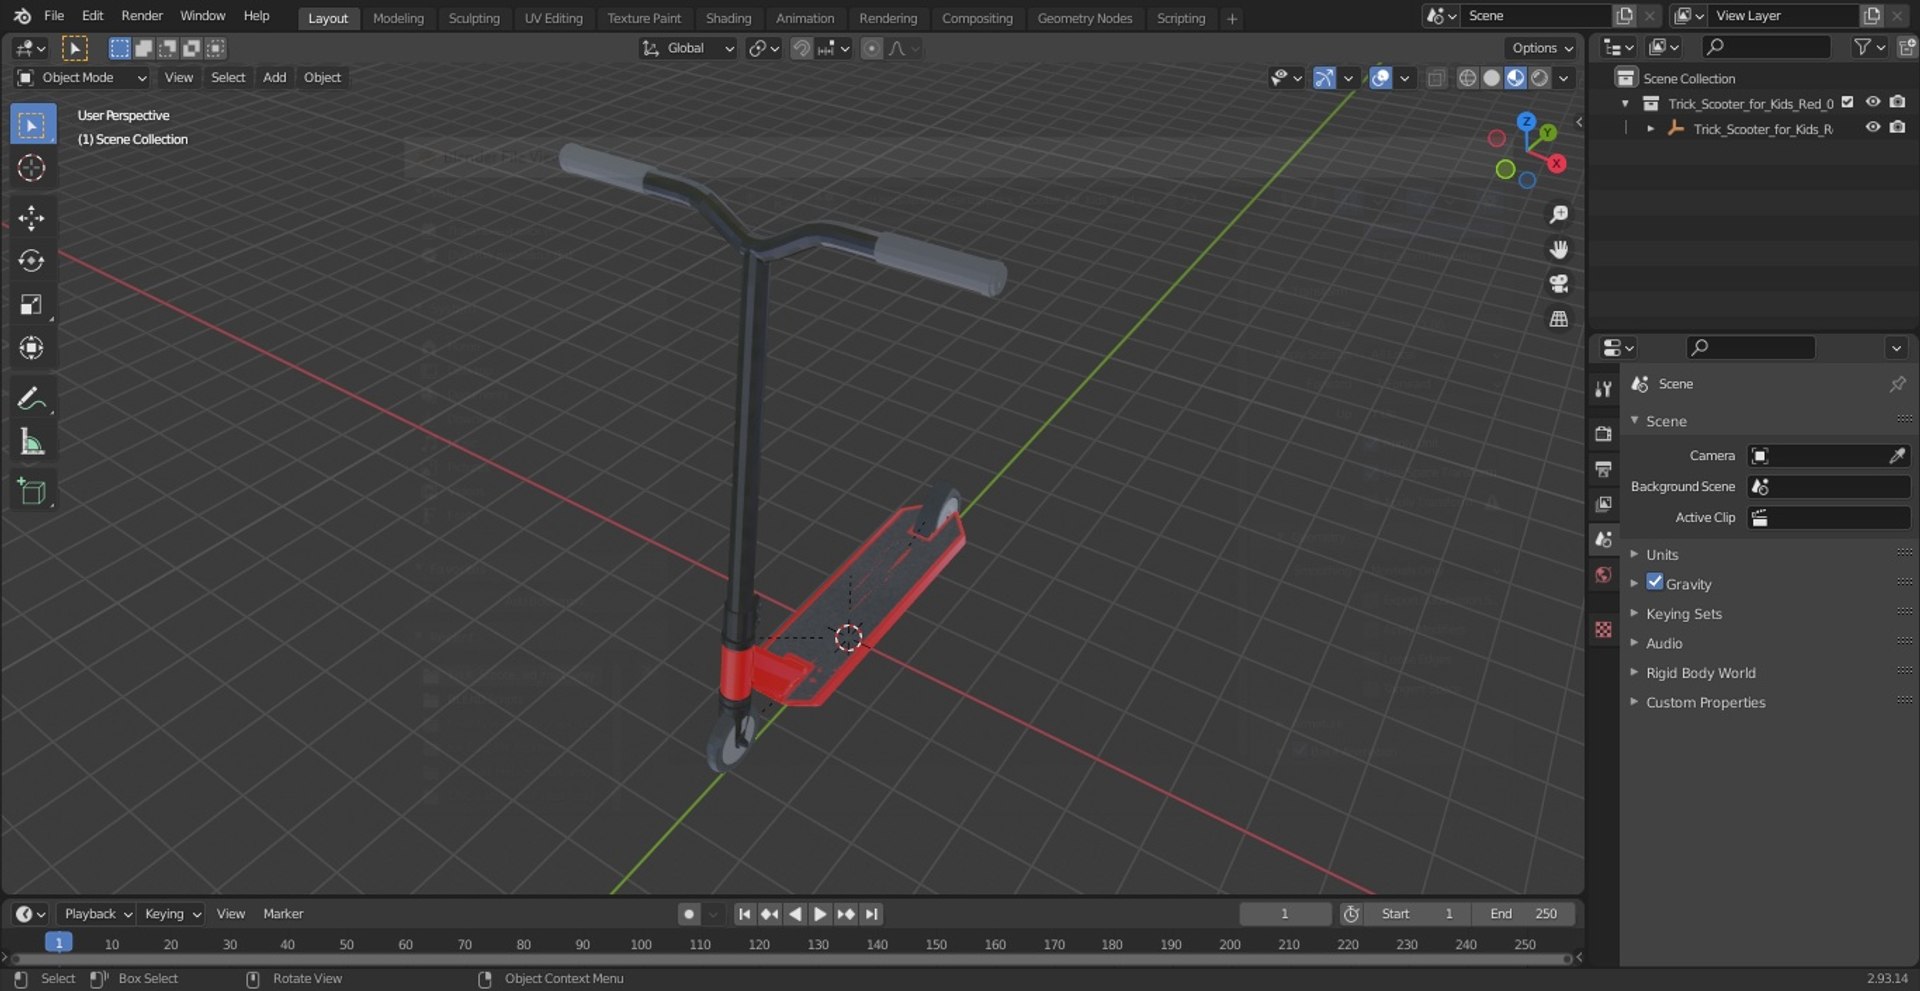The image size is (1920, 991).
Task: Enable rendered viewport shading
Action: coord(1540,78)
